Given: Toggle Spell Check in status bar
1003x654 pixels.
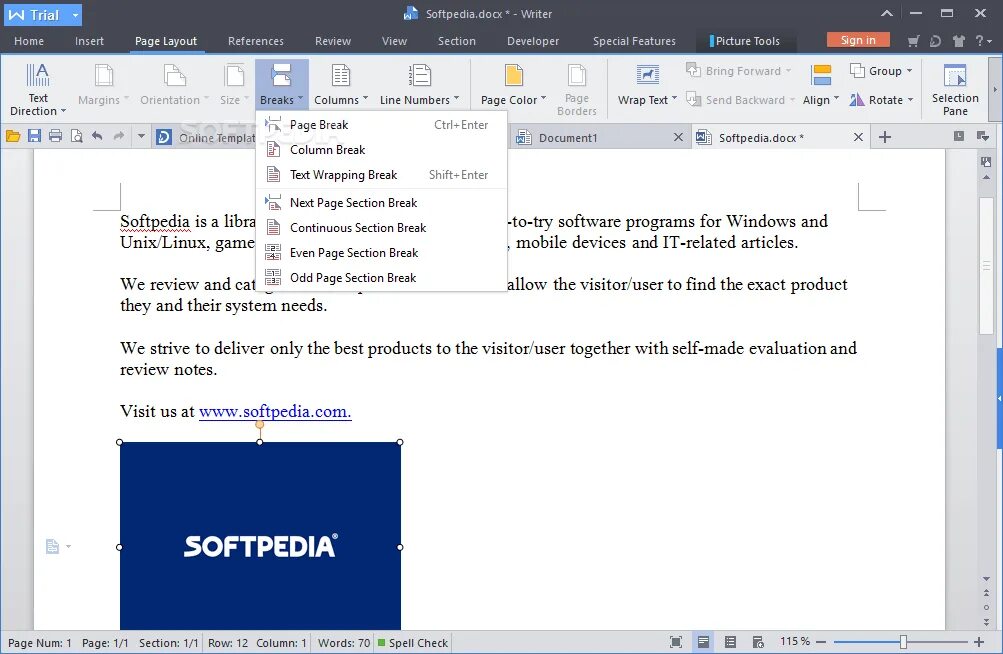Looking at the screenshot, I should tap(413, 642).
